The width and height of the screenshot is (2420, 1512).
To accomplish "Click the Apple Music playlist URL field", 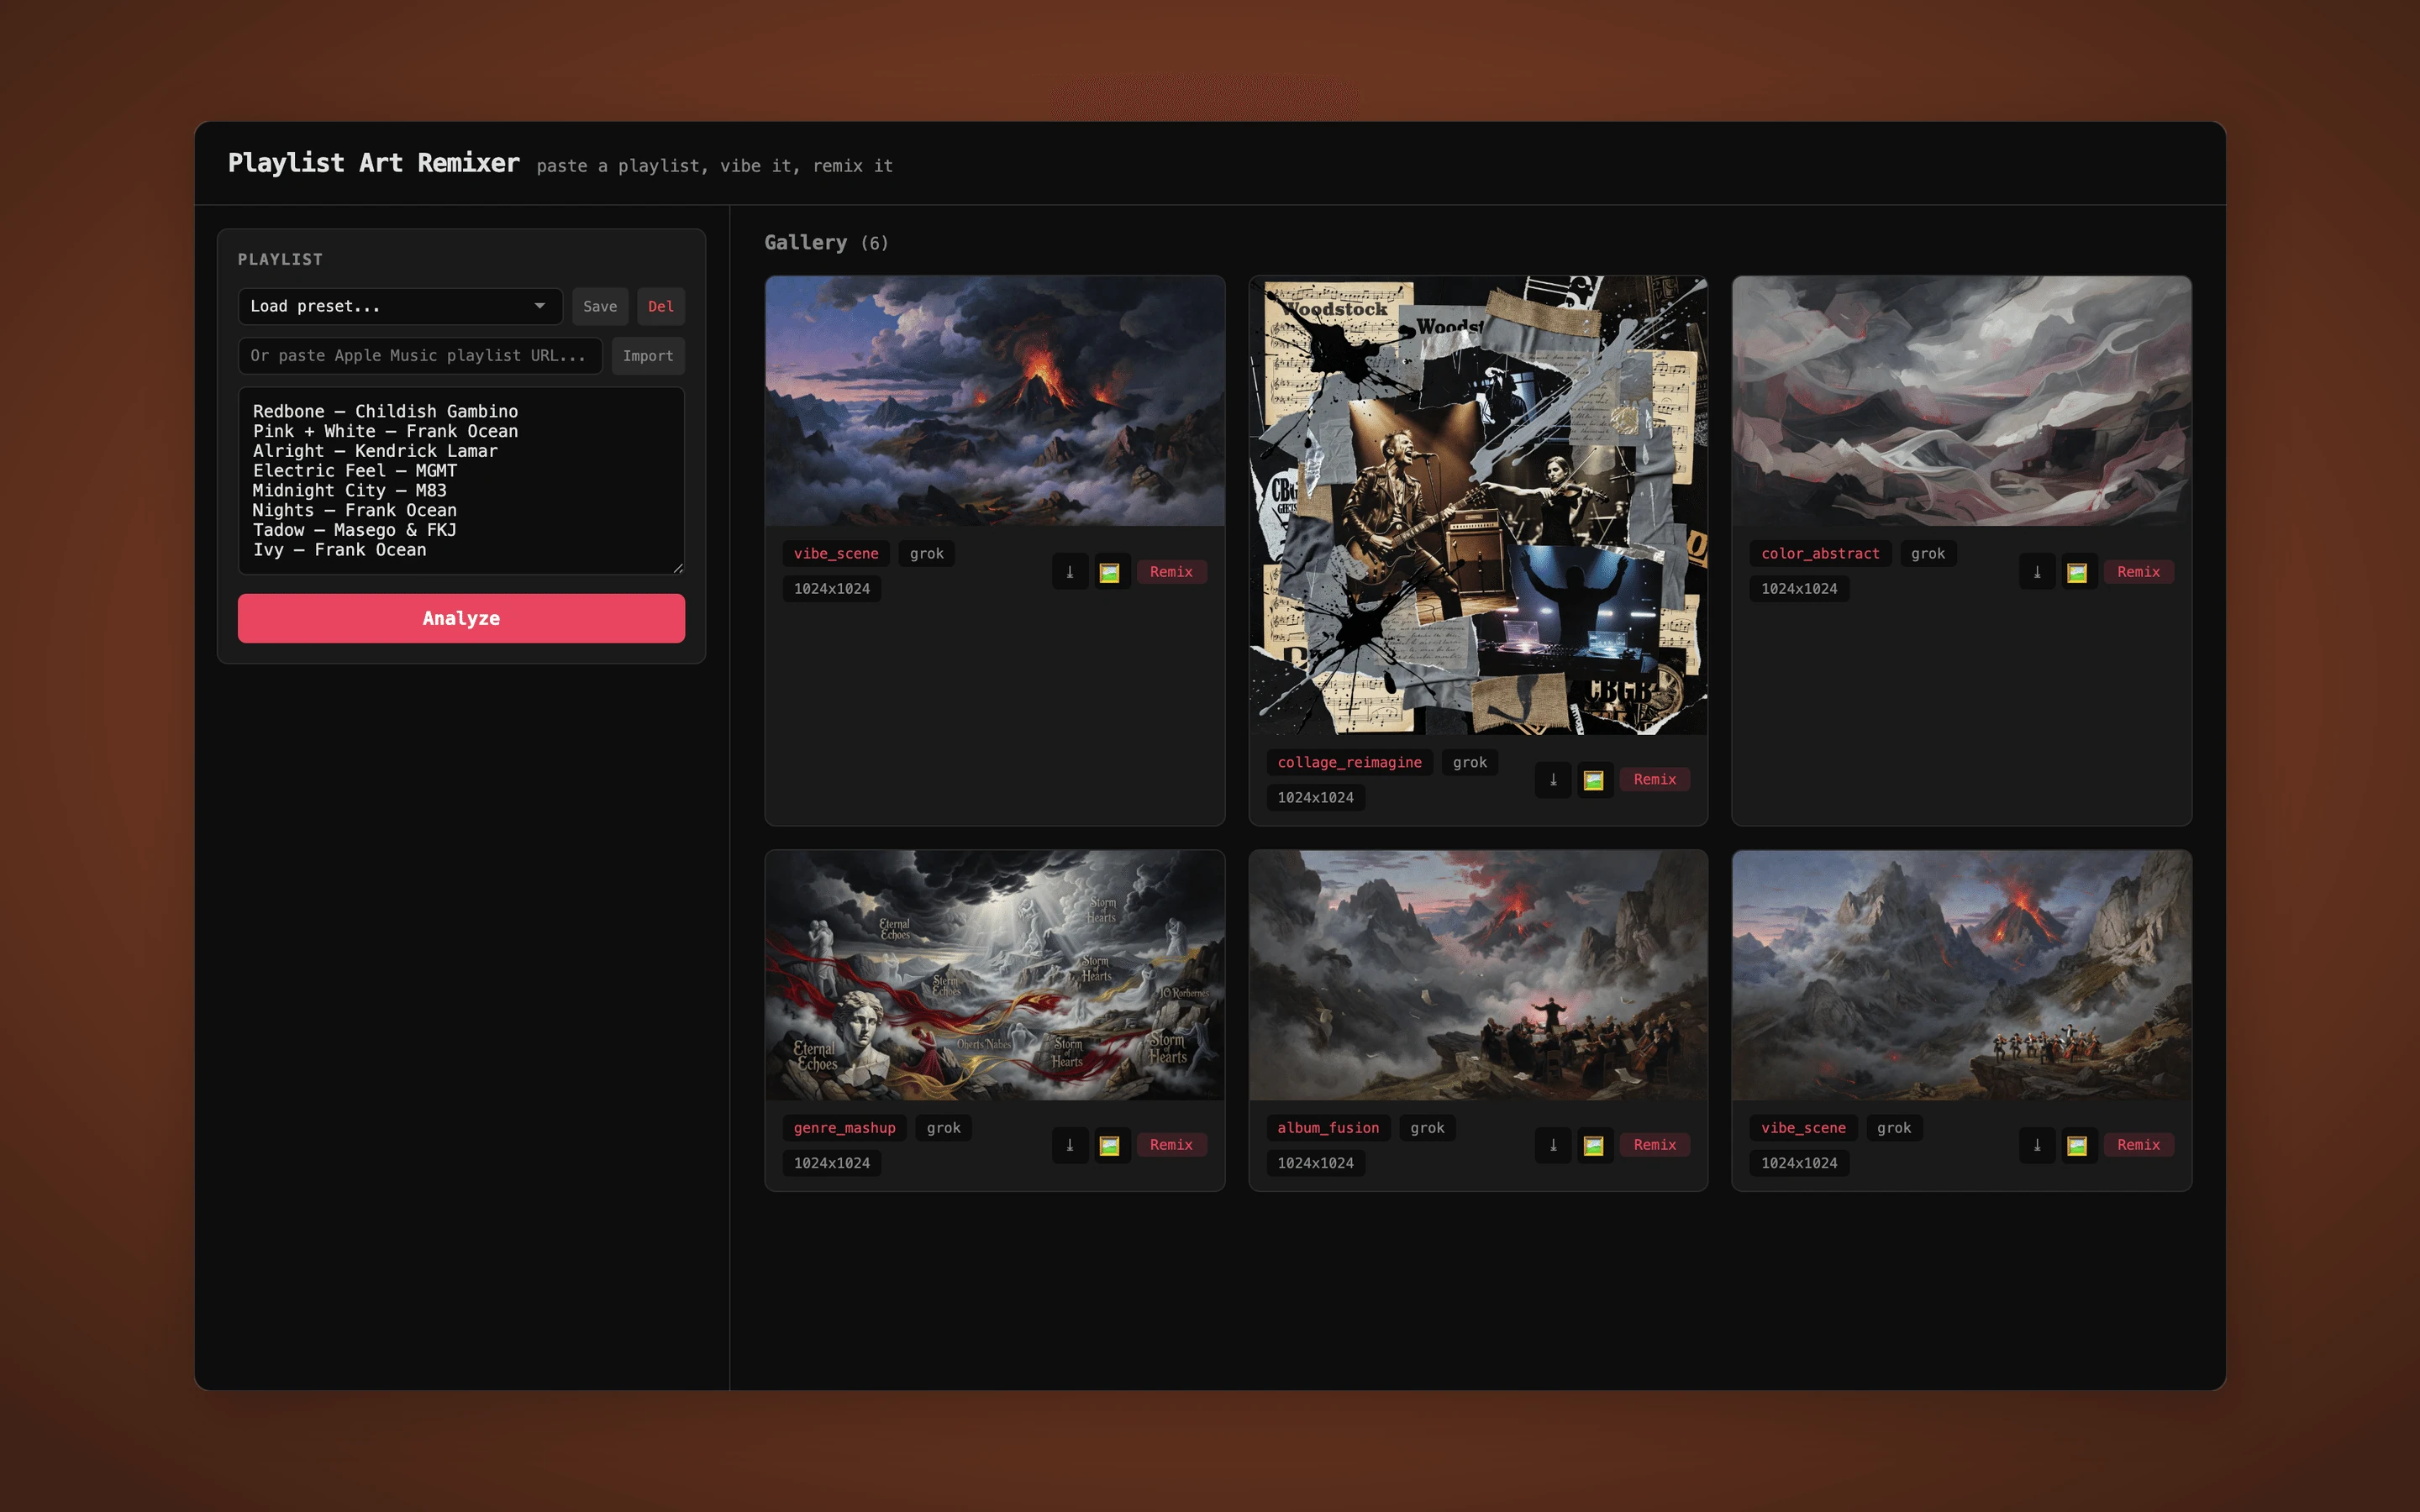I will pos(419,355).
